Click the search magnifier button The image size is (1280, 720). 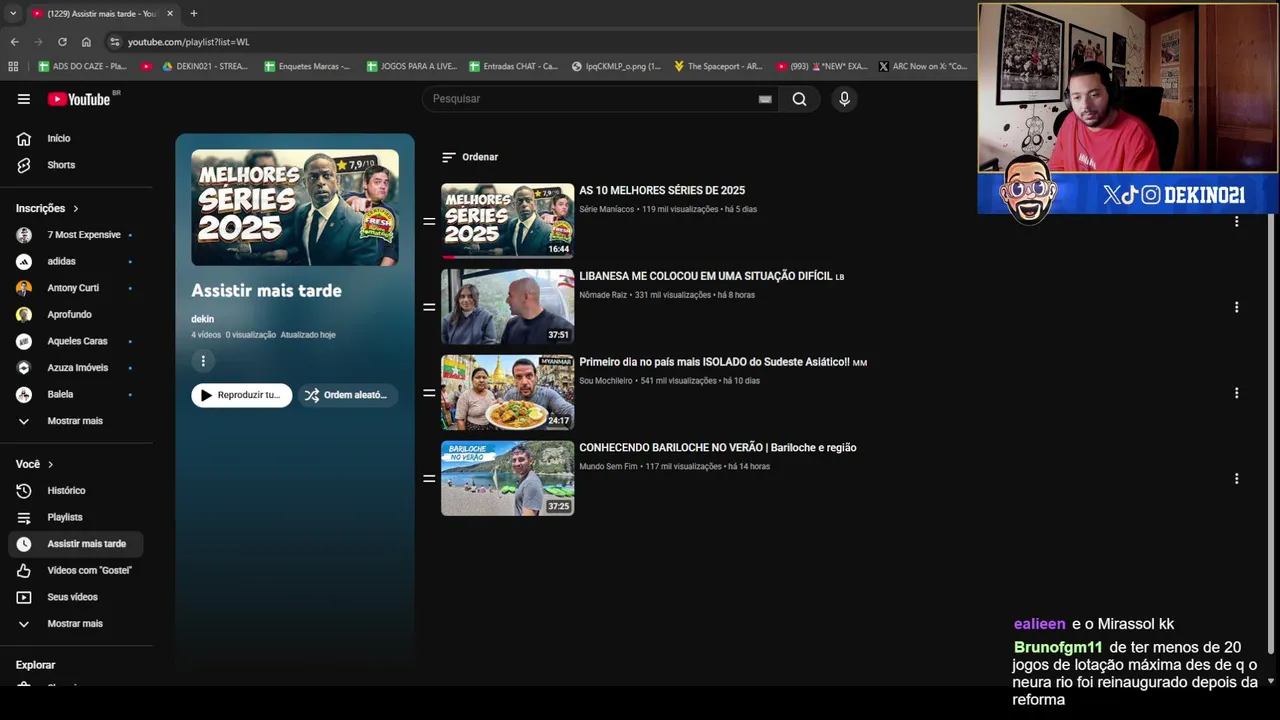[x=799, y=99]
